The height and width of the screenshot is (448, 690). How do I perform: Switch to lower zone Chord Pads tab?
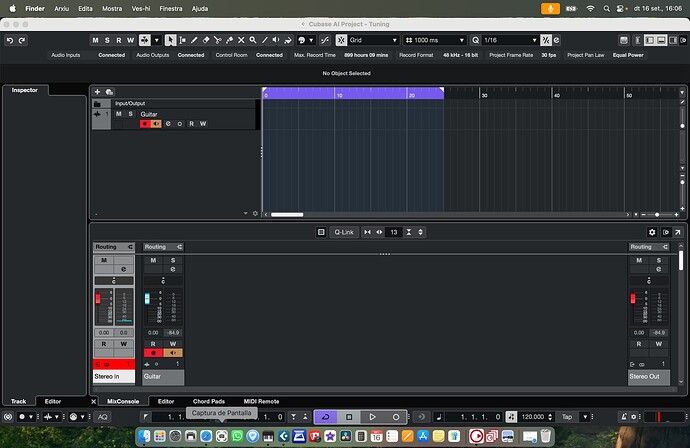pos(209,401)
